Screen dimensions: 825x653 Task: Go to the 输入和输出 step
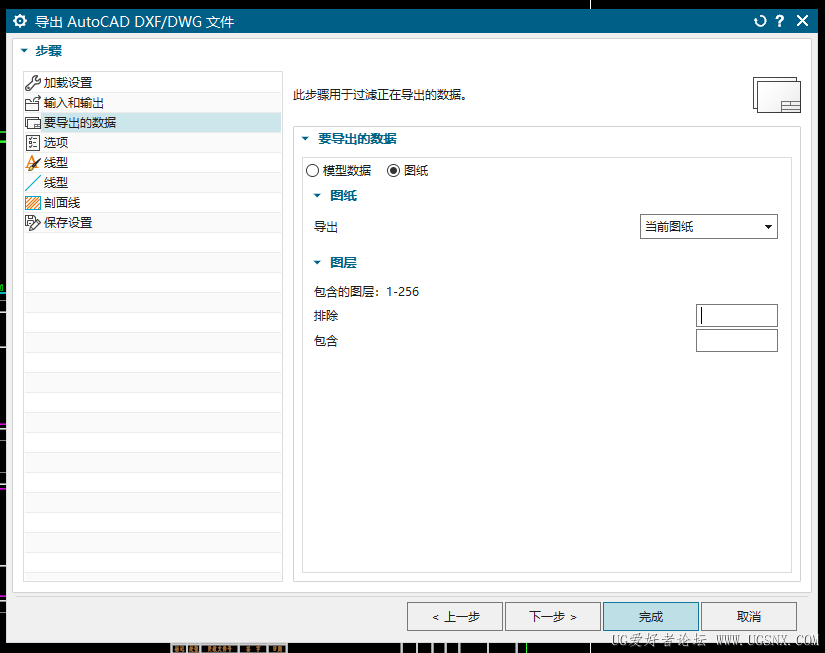pyautogui.click(x=153, y=103)
